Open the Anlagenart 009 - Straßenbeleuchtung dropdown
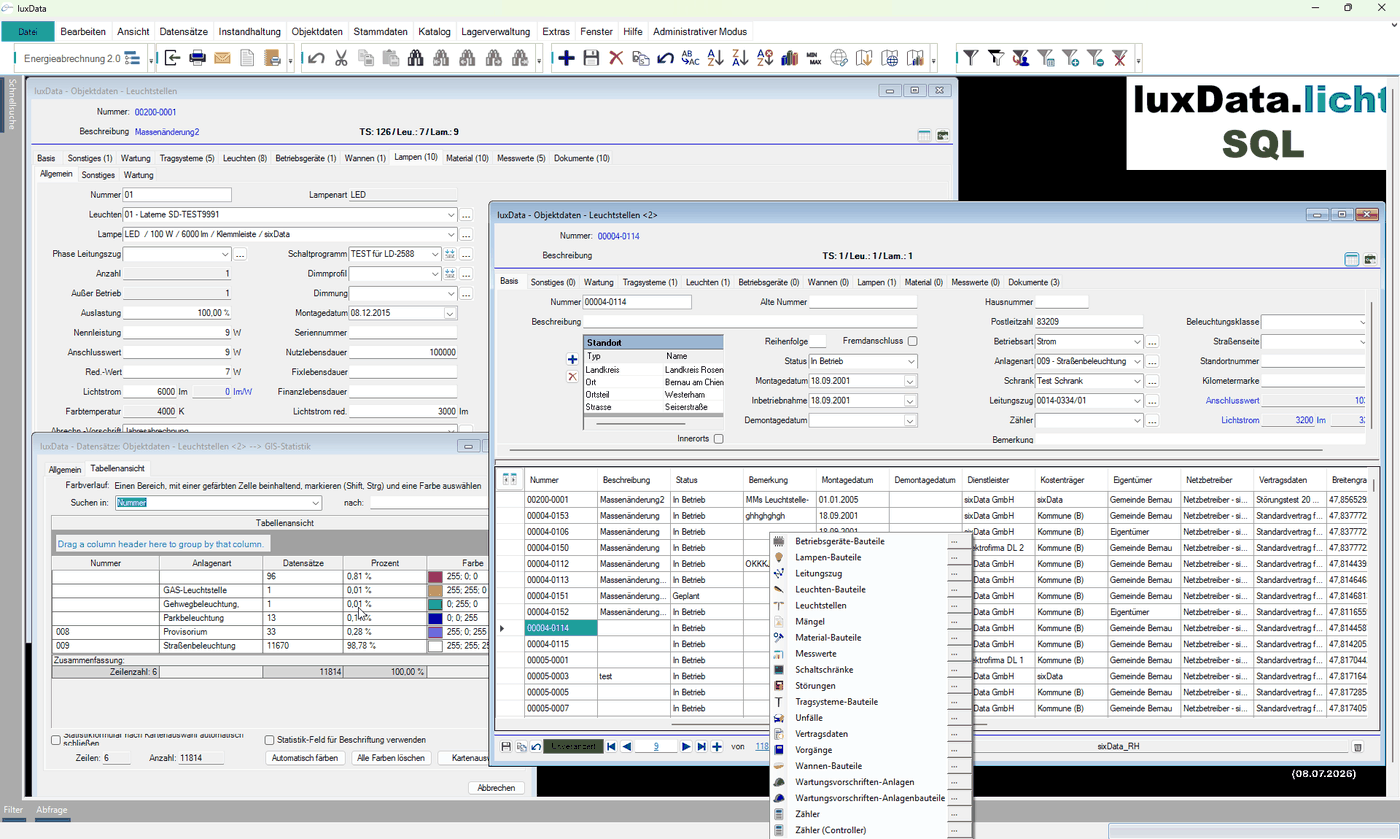This screenshot has width=1400, height=839. point(1136,361)
